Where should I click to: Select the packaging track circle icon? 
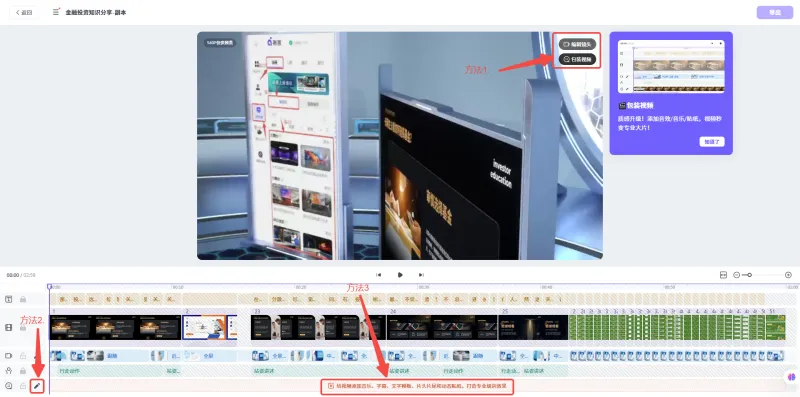(8, 386)
